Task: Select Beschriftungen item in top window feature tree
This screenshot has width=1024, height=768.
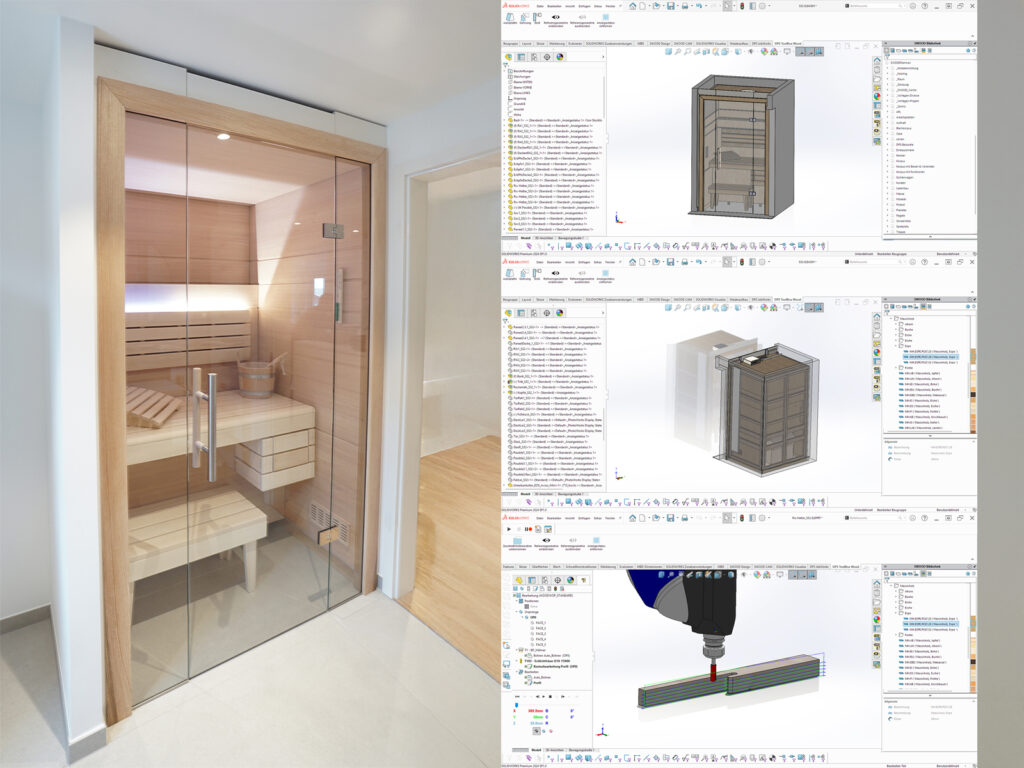Action: pos(524,71)
